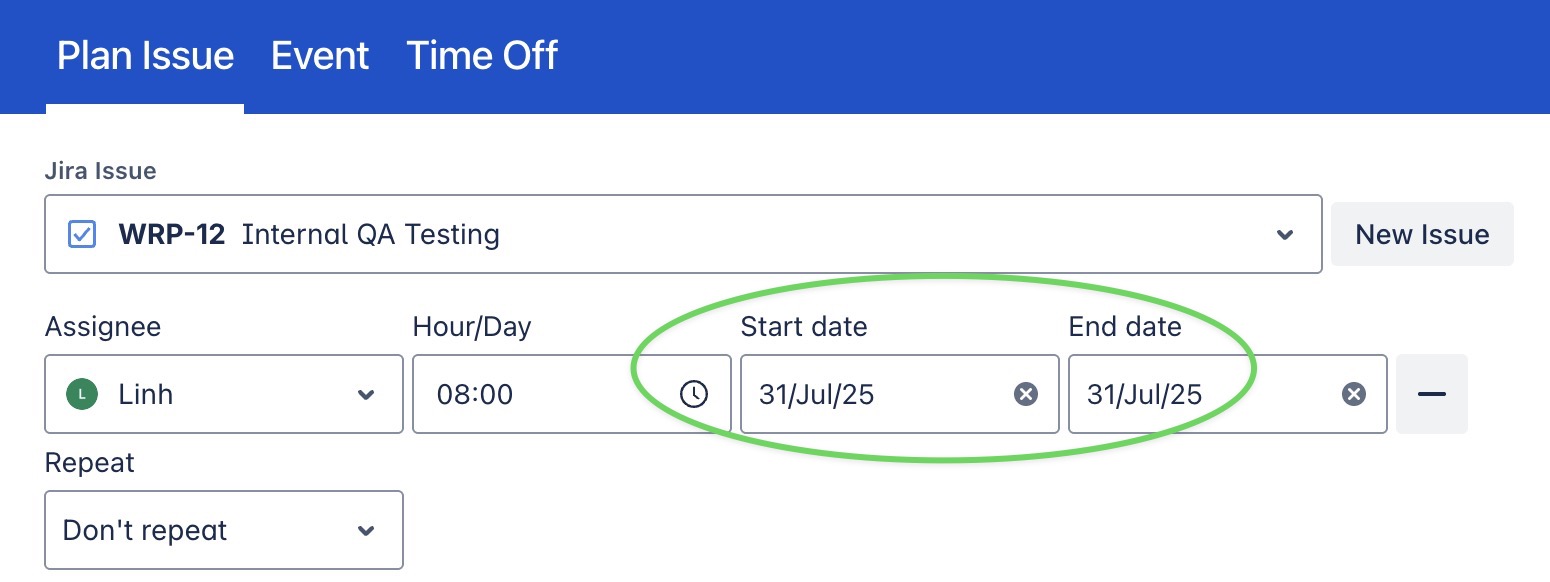Click the Linh assignee name
The image size is (1550, 582).
(x=146, y=394)
